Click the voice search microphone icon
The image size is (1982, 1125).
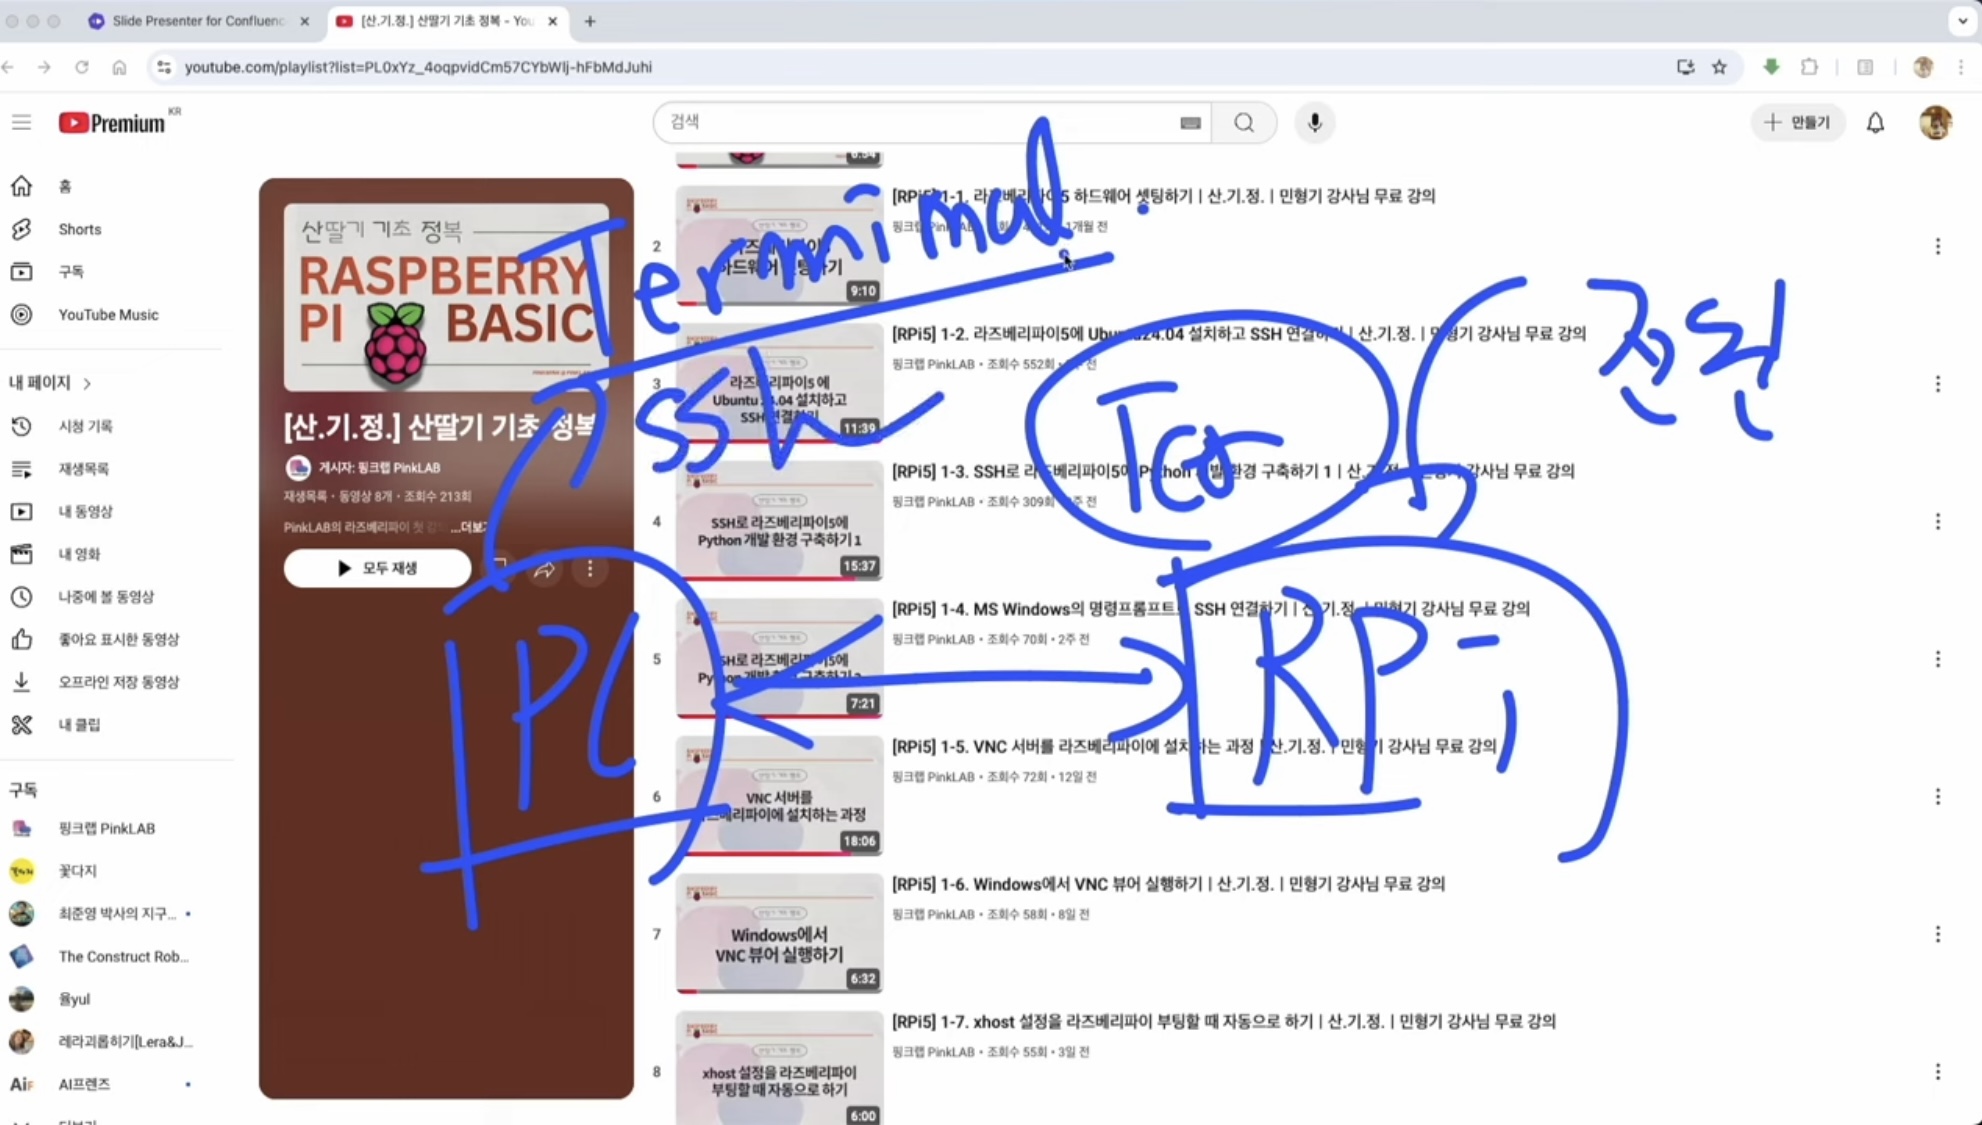1314,122
